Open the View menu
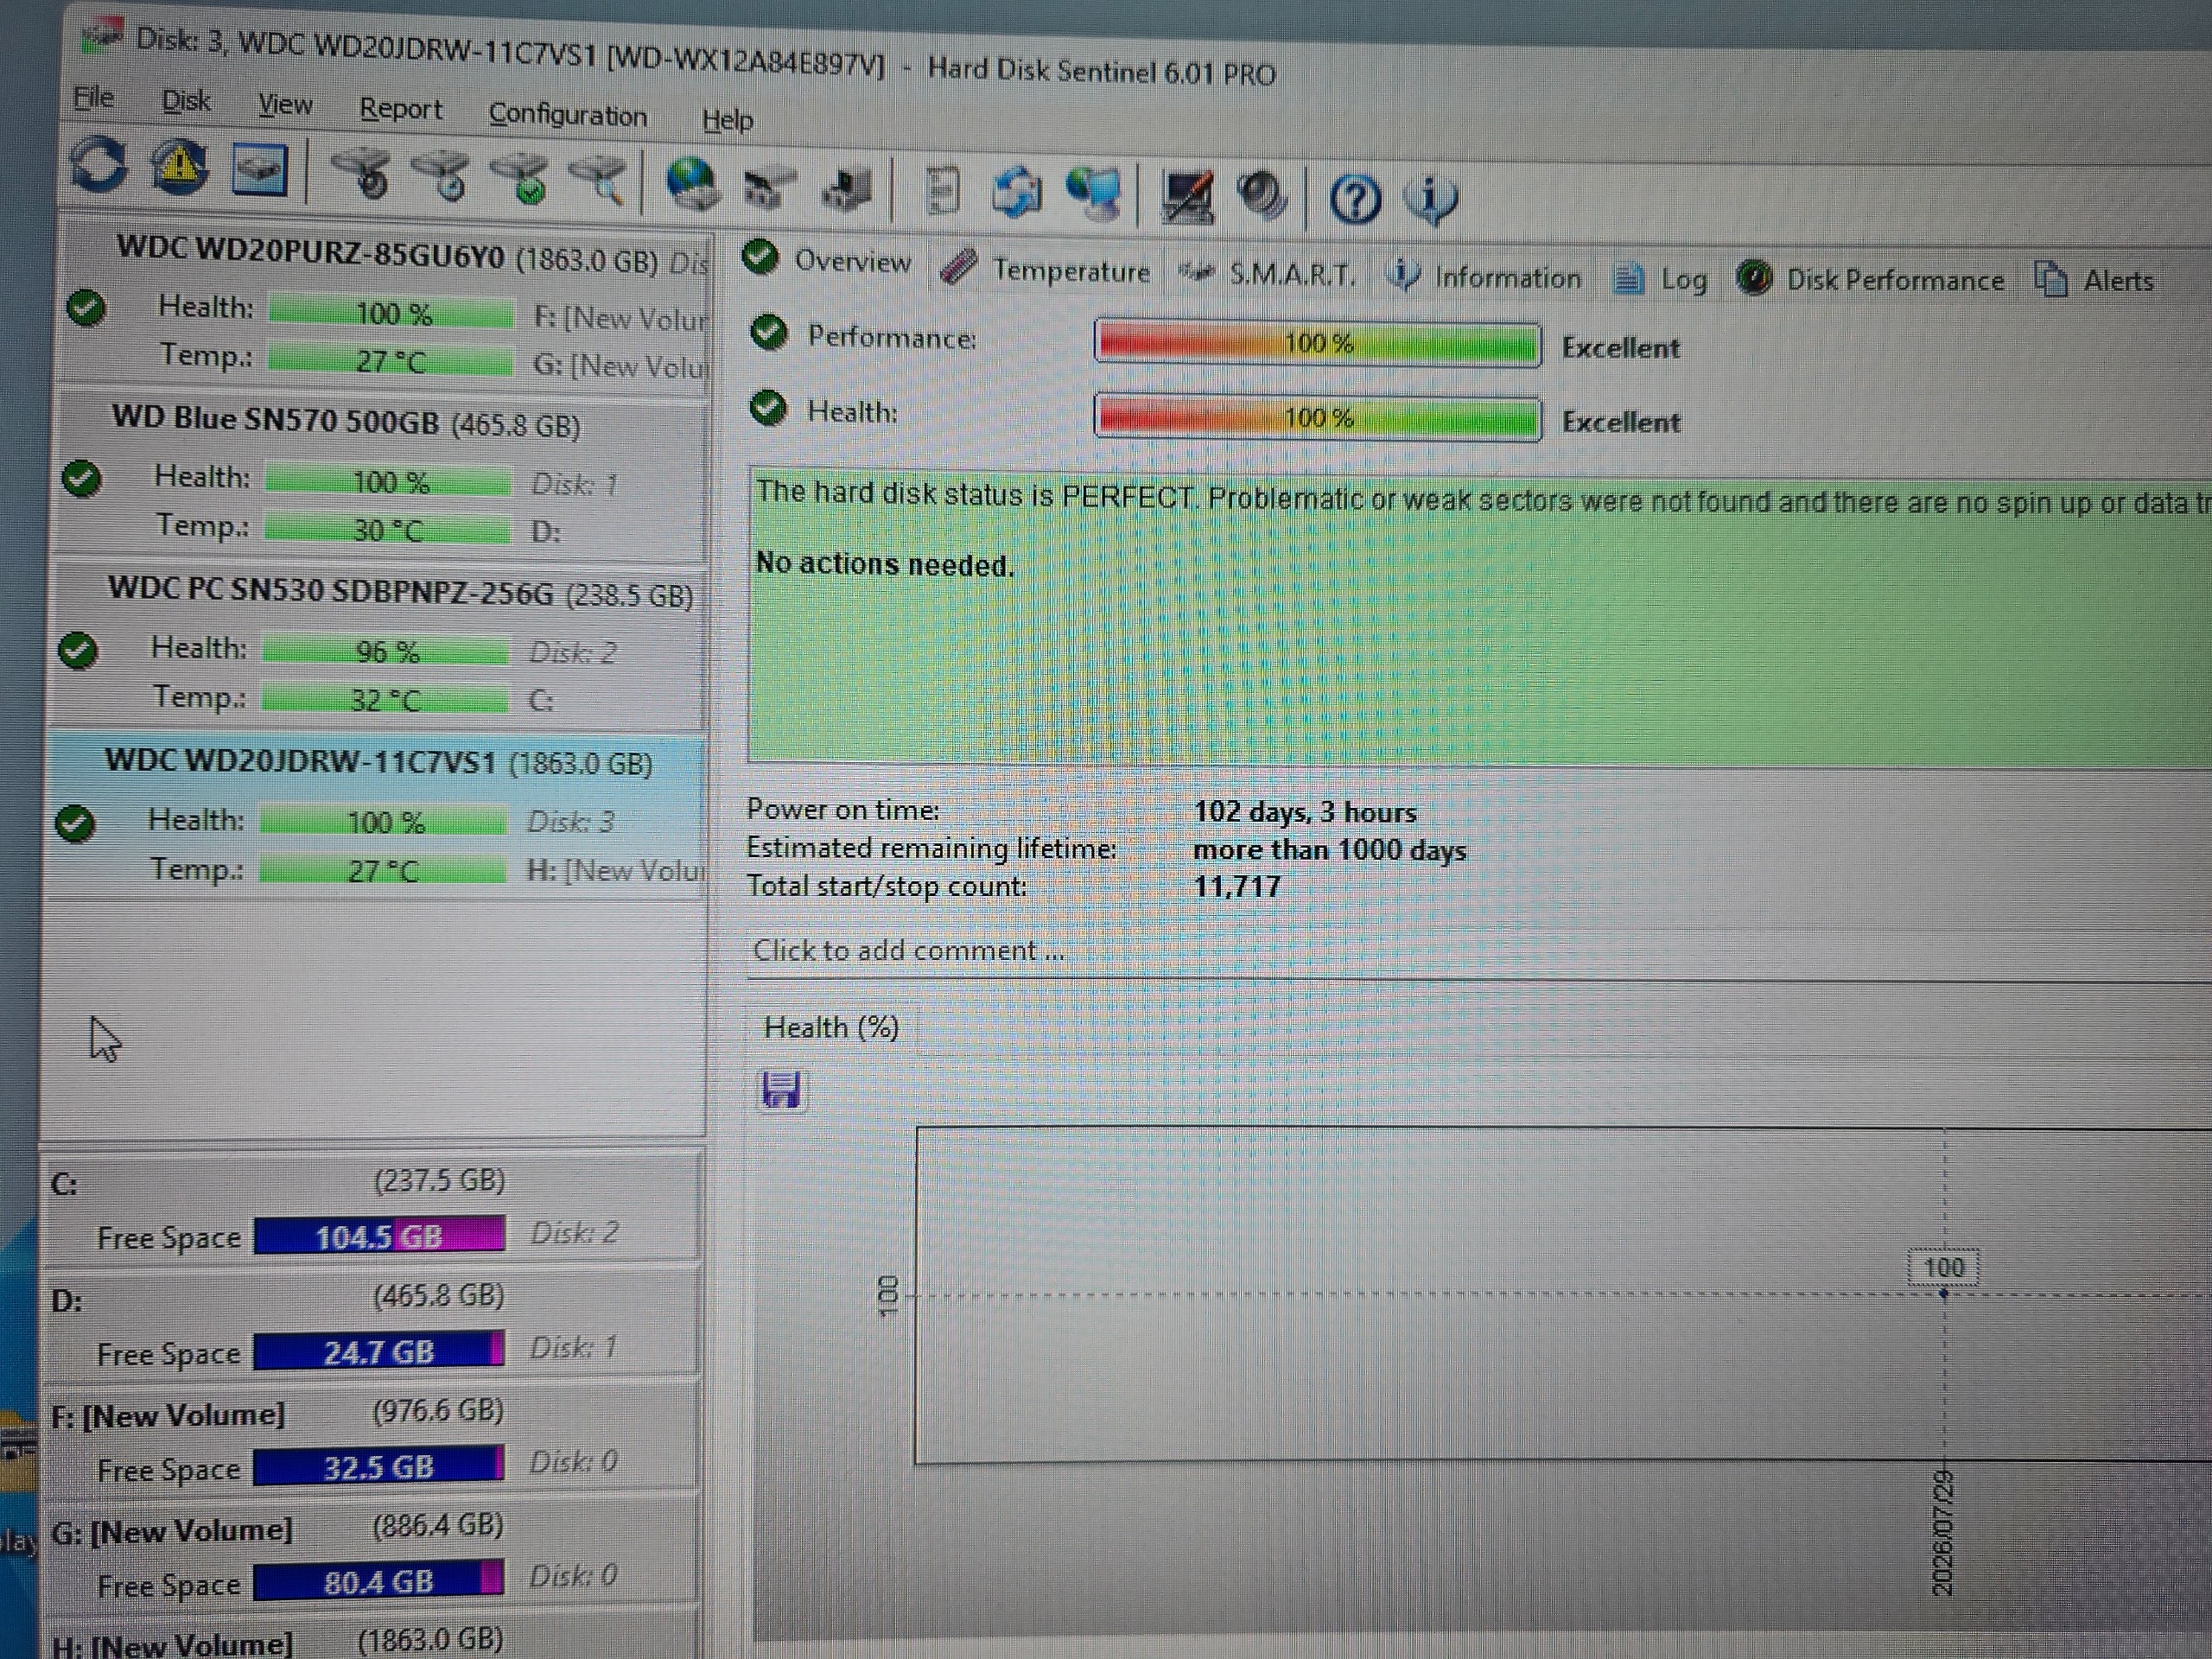Image resolution: width=2212 pixels, height=1659 pixels. 285,104
